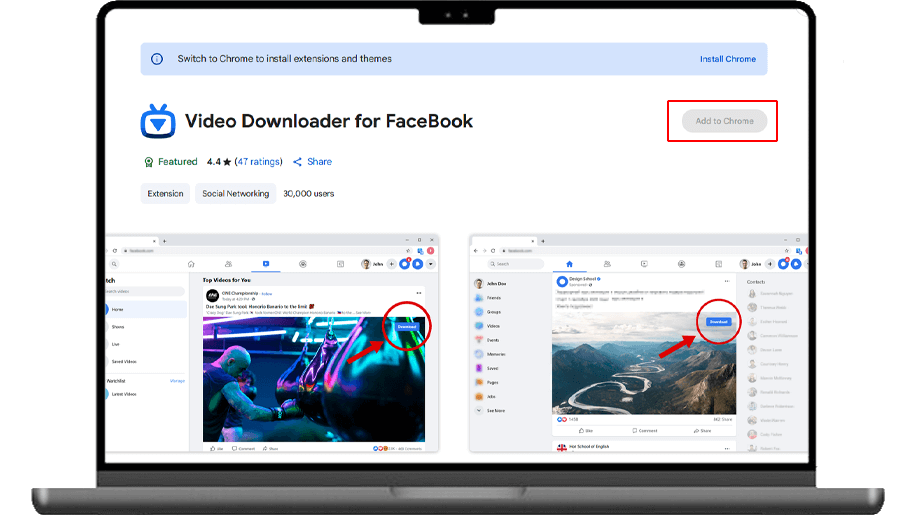Click the Add to Chrome button
This screenshot has height=515, width=900.
[x=724, y=121]
